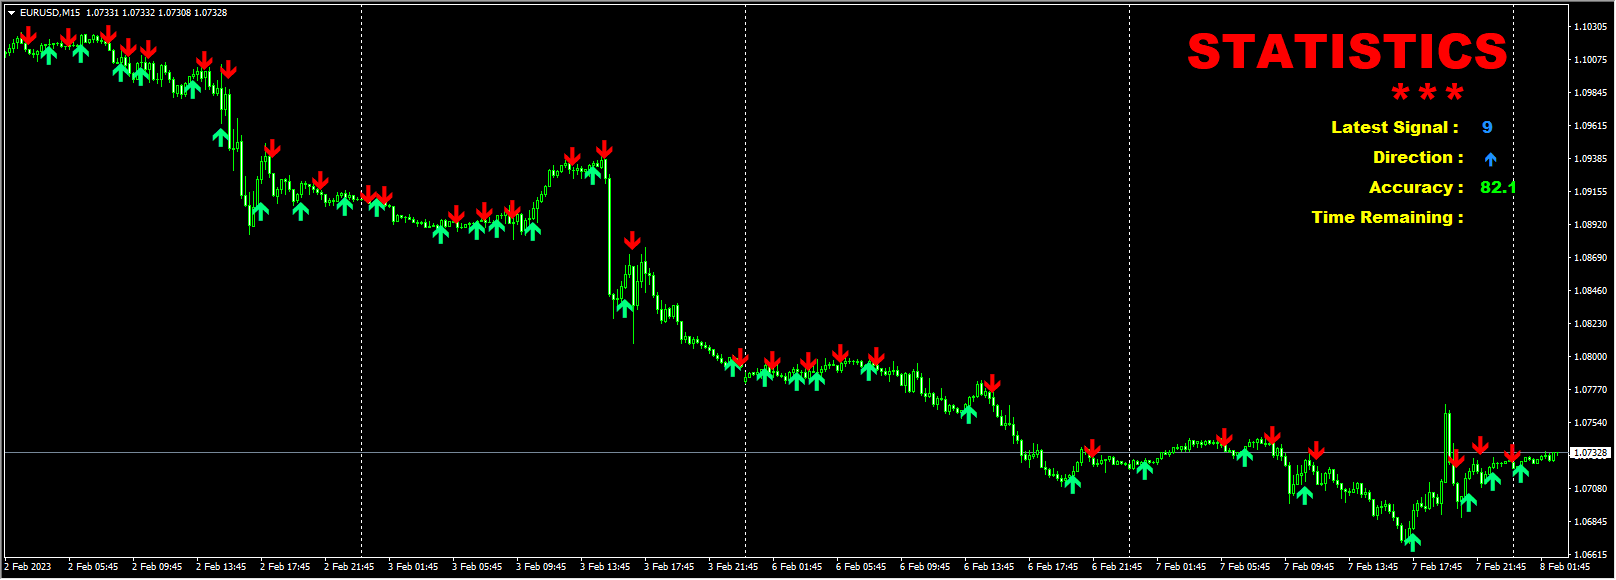Click time axis label 3 Feb 17:45
1616x580 pixels.
click(669, 567)
